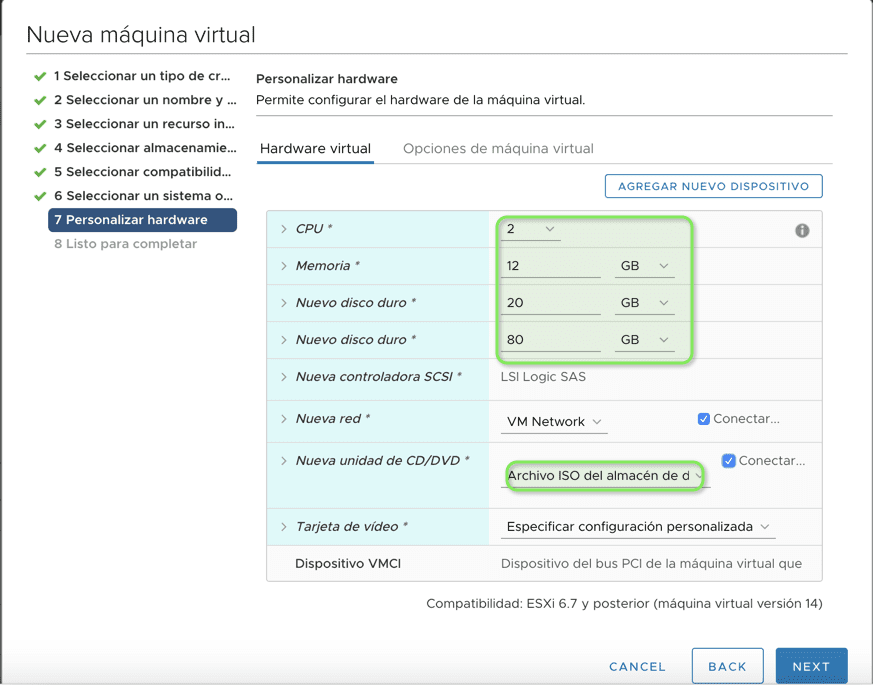The image size is (873, 685).
Task: Expand Nueva unidad de CD/DVD row
Action: tap(283, 461)
